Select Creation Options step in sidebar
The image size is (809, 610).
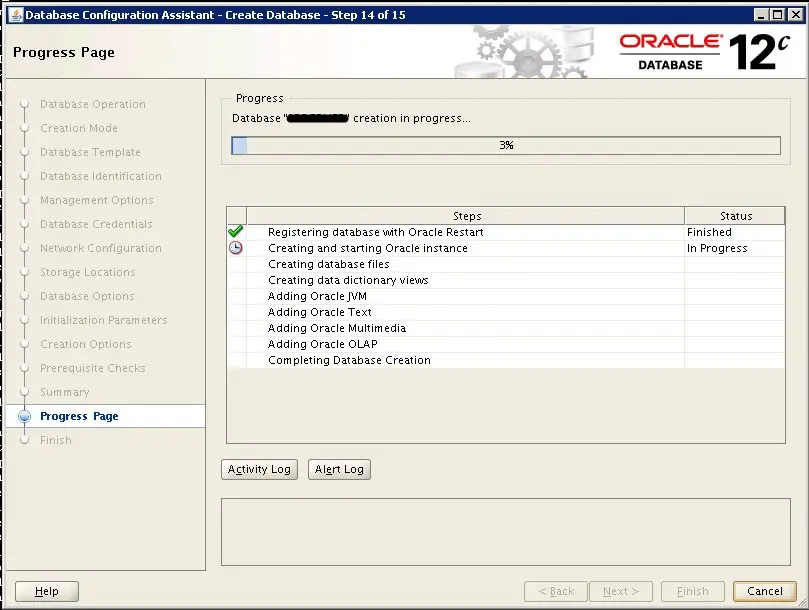click(x=86, y=344)
